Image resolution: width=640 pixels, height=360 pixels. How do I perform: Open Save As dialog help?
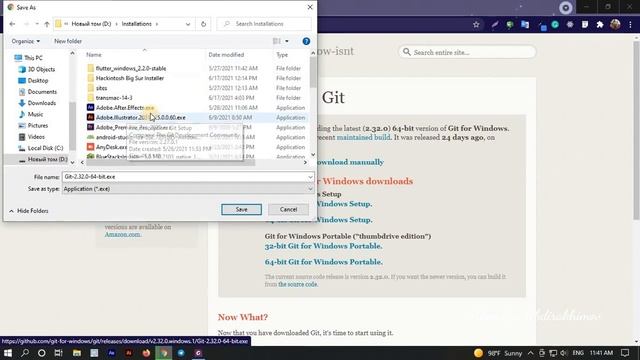tap(306, 41)
